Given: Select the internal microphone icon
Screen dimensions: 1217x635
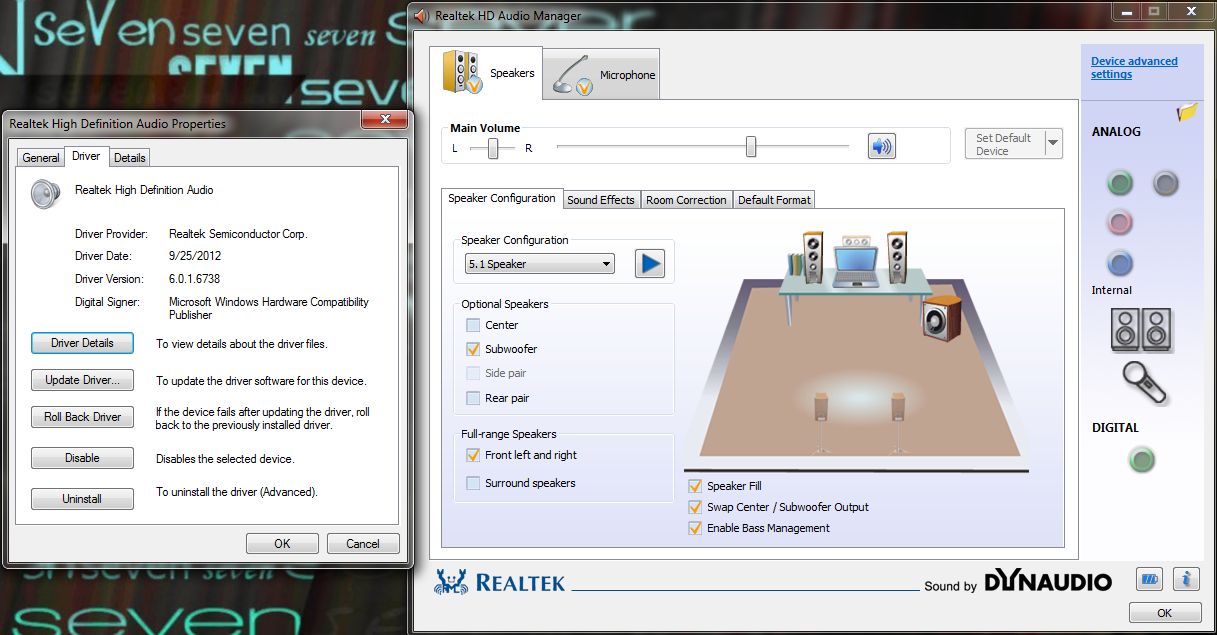Looking at the screenshot, I should tap(1144, 382).
